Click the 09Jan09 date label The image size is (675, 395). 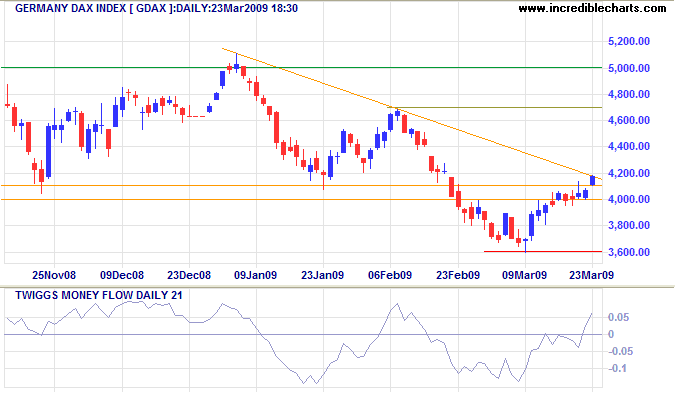pyautogui.click(x=256, y=275)
